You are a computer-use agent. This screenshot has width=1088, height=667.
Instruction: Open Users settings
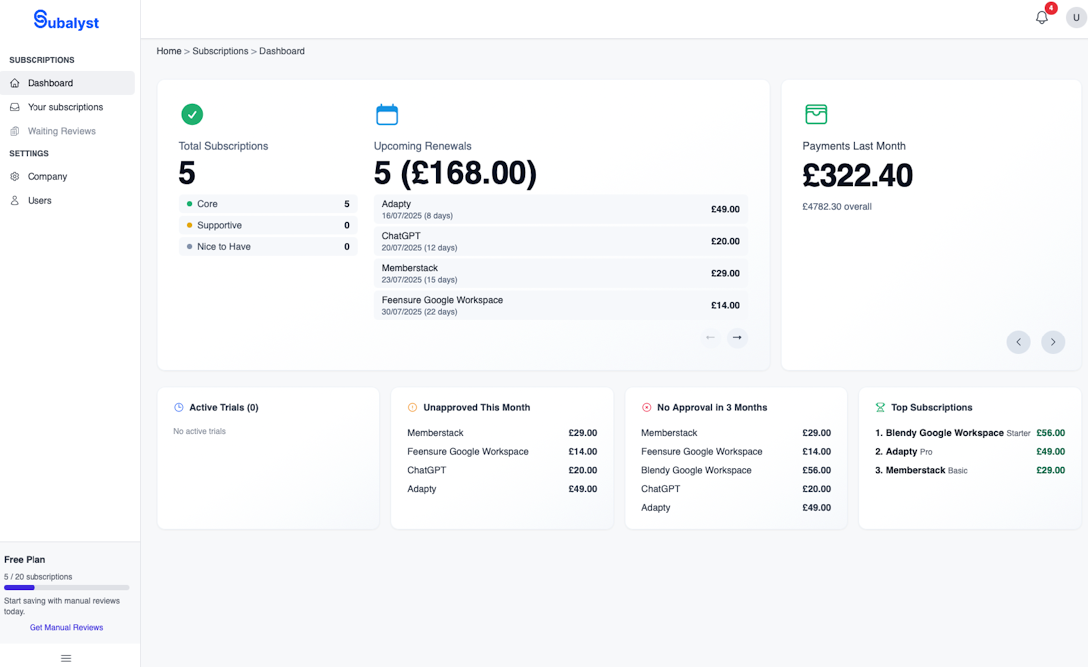67,201
